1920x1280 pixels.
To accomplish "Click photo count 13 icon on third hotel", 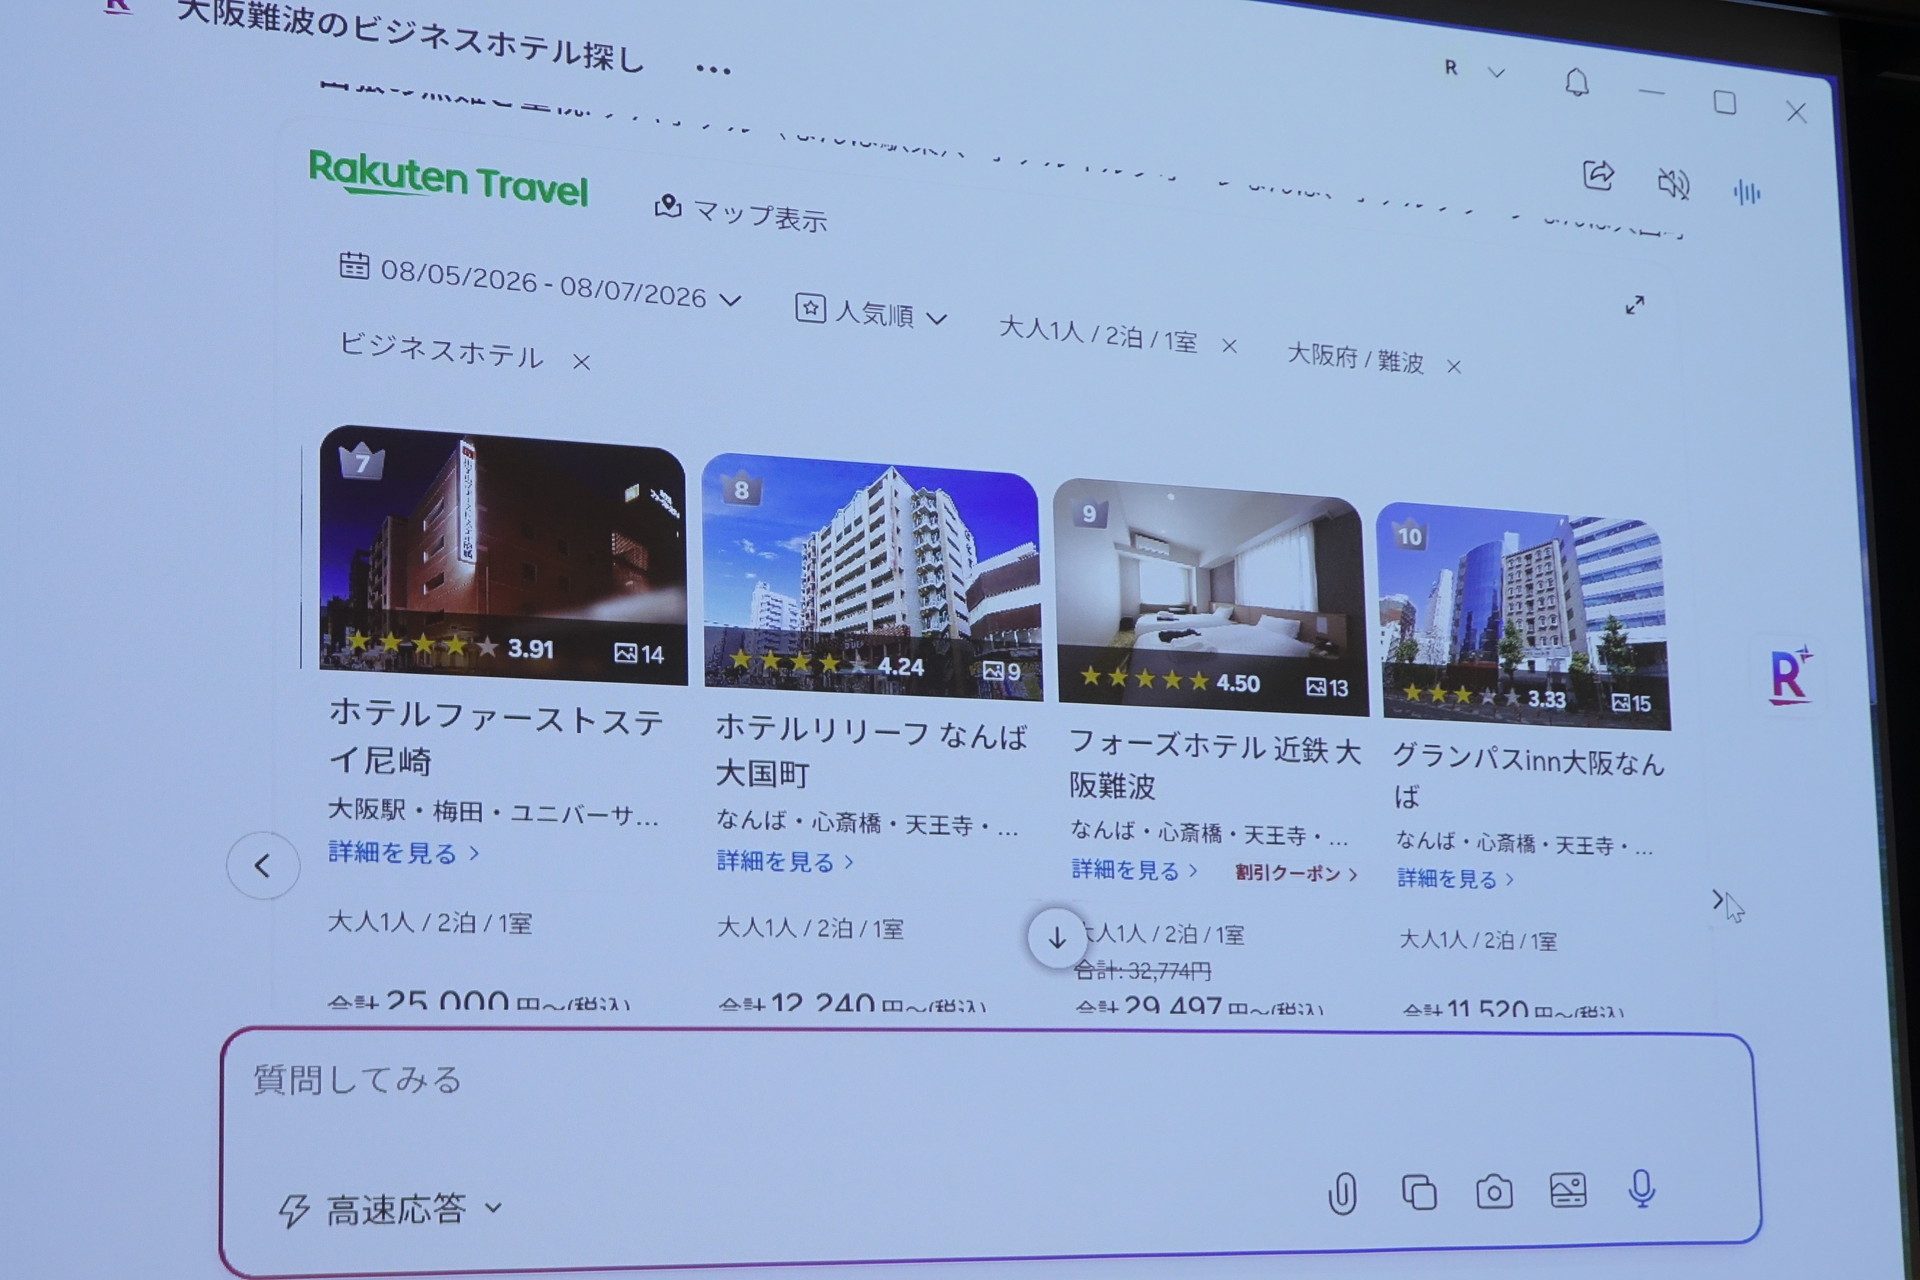I will (1327, 687).
